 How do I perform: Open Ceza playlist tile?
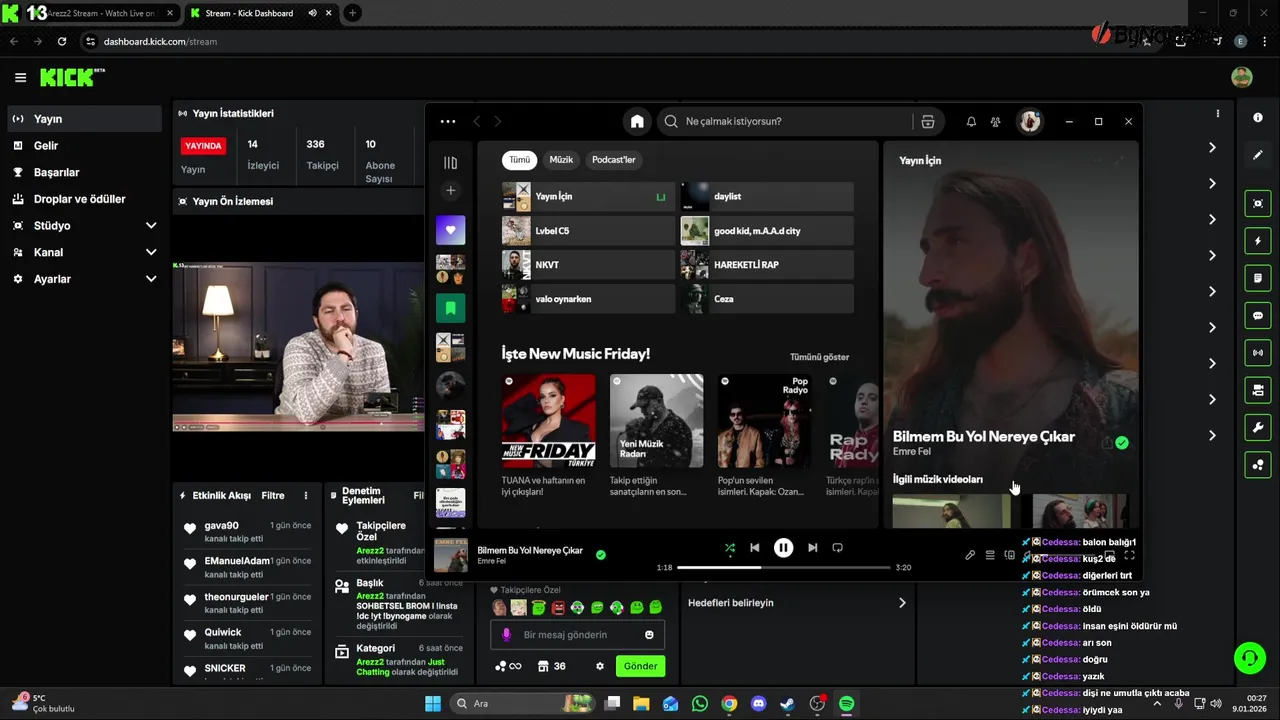coord(767,299)
